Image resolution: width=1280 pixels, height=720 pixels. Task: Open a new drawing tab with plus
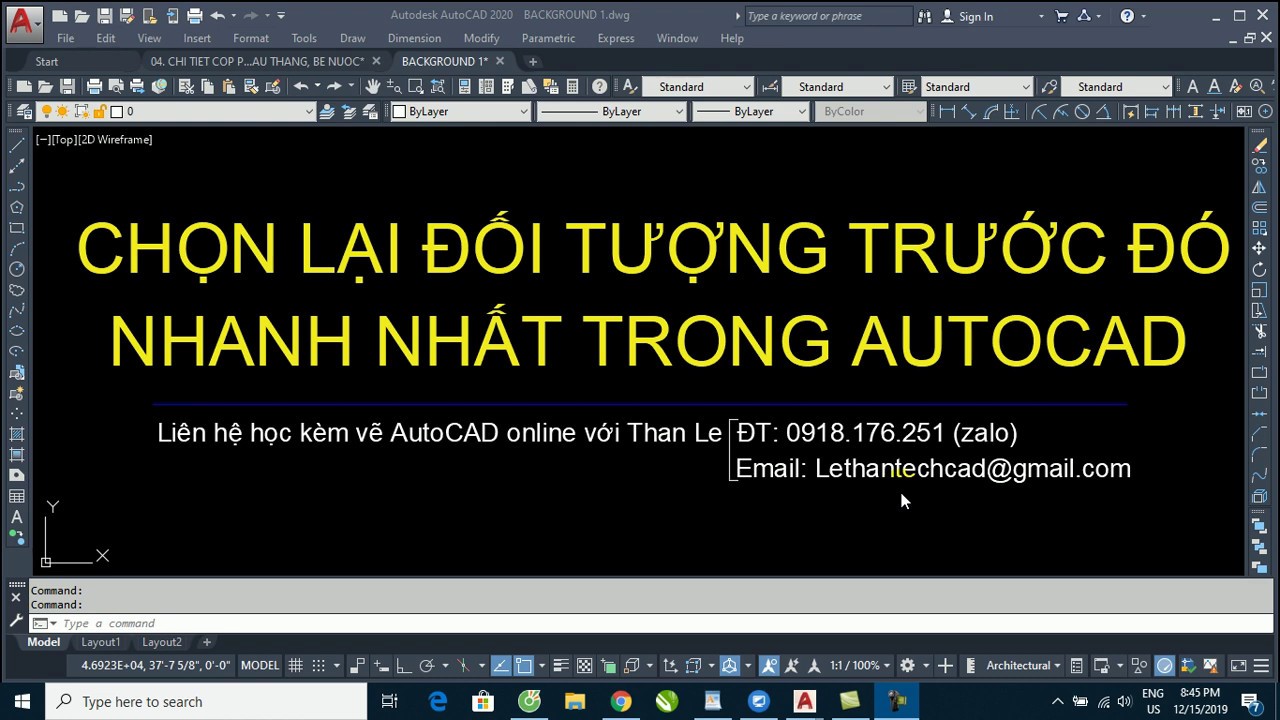tap(532, 61)
